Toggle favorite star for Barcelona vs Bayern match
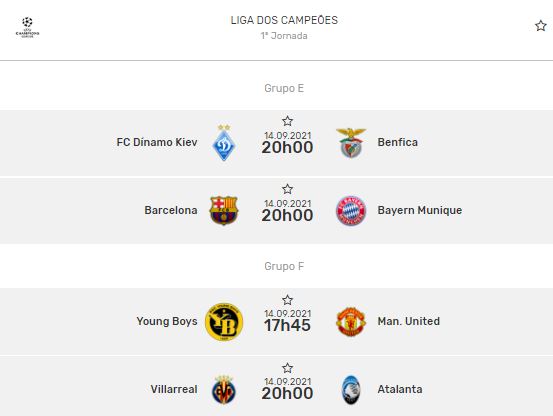The image size is (553, 416). [x=287, y=189]
